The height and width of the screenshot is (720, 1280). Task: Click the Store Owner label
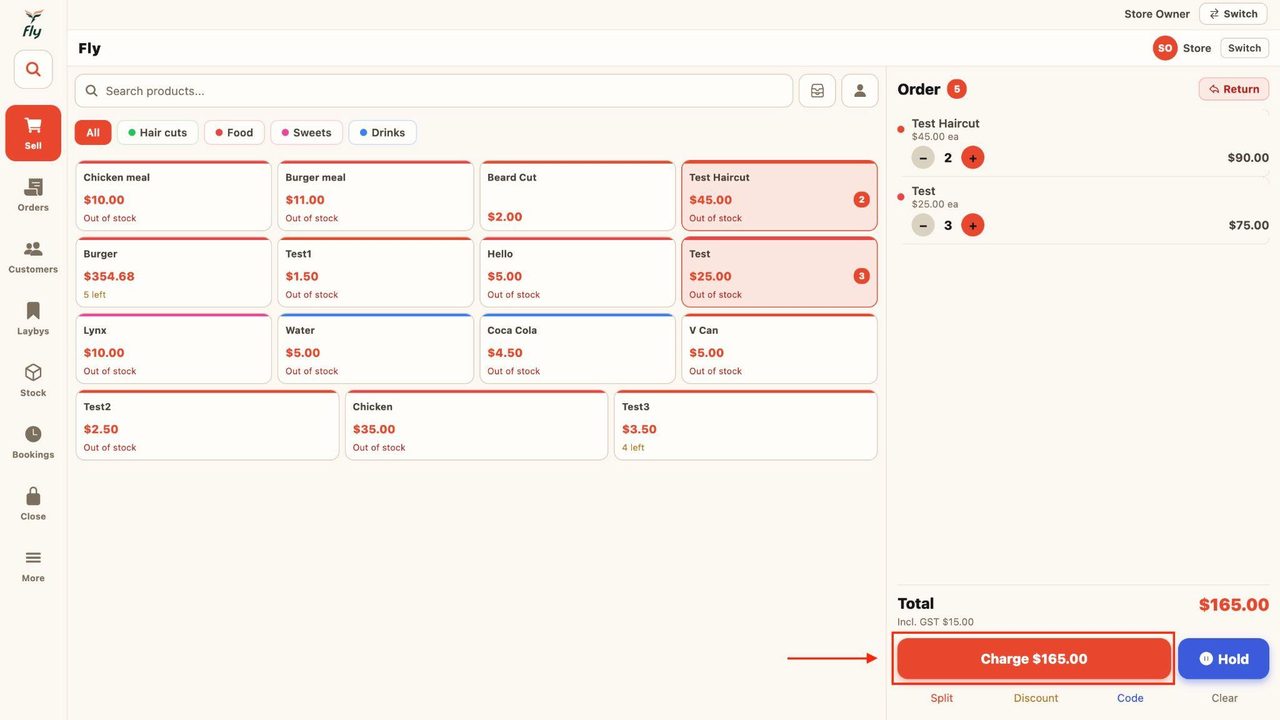1157,14
